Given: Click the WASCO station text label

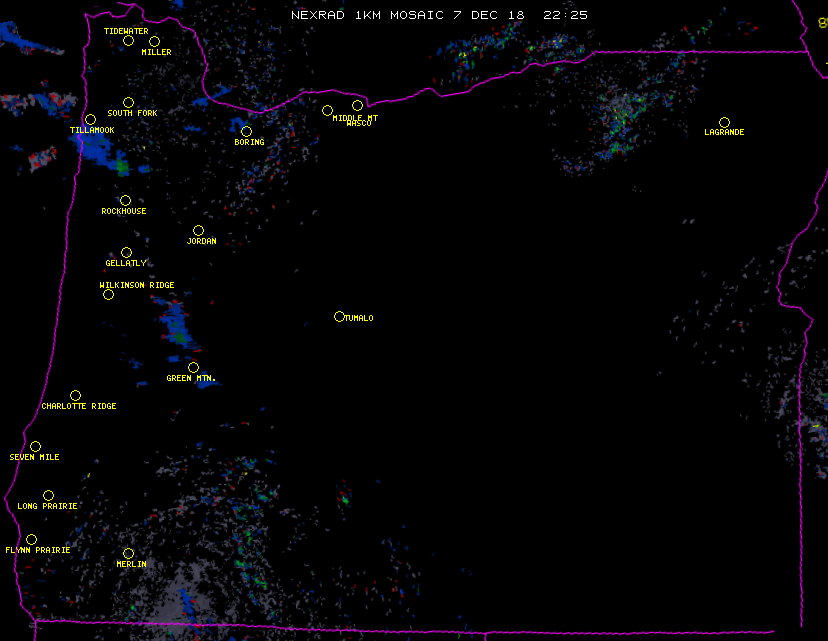Looking at the screenshot, I should [359, 124].
